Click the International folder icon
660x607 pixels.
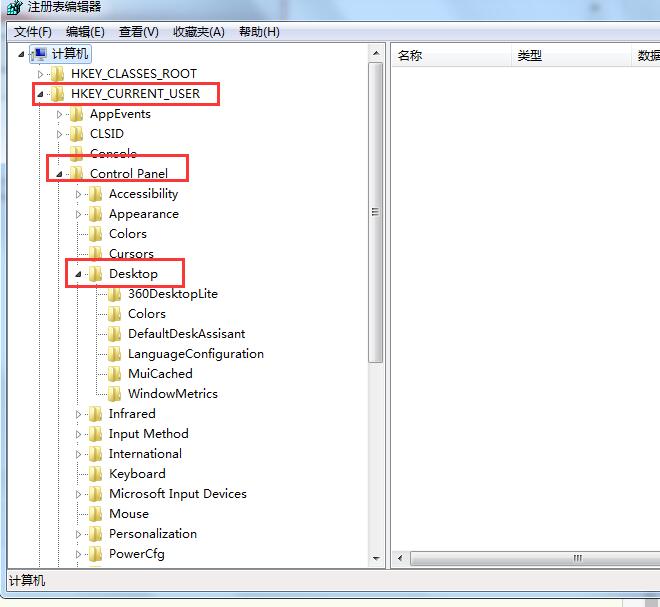tap(96, 454)
